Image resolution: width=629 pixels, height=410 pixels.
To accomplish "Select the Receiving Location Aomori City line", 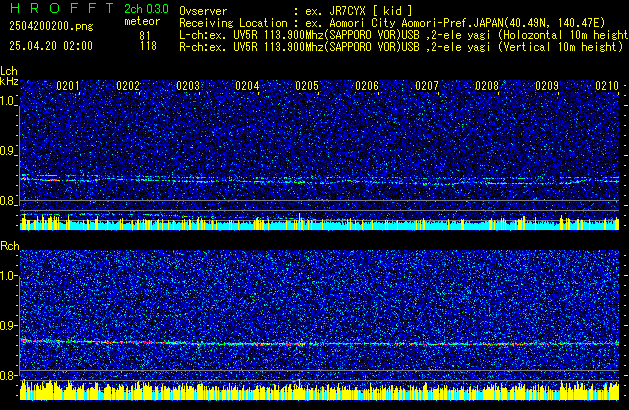I will click(x=392, y=23).
